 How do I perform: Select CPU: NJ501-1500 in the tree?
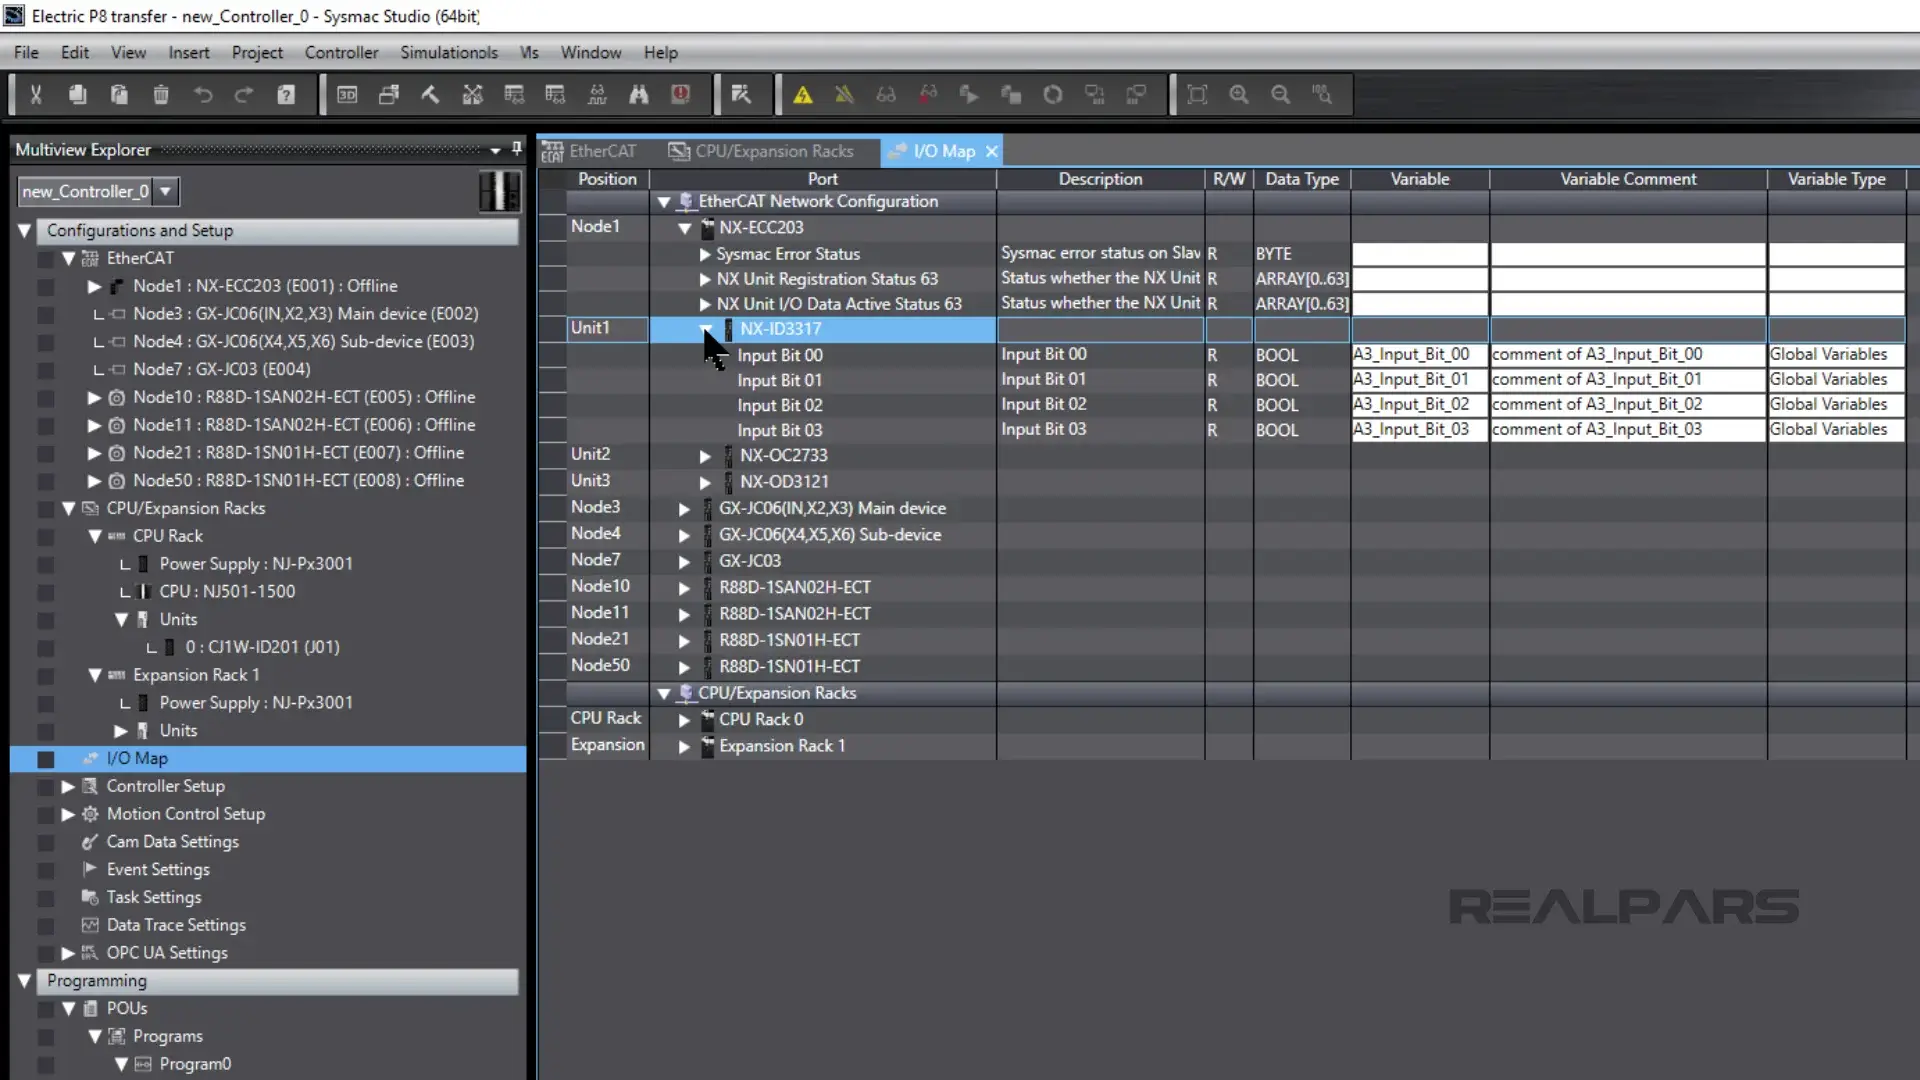point(227,591)
